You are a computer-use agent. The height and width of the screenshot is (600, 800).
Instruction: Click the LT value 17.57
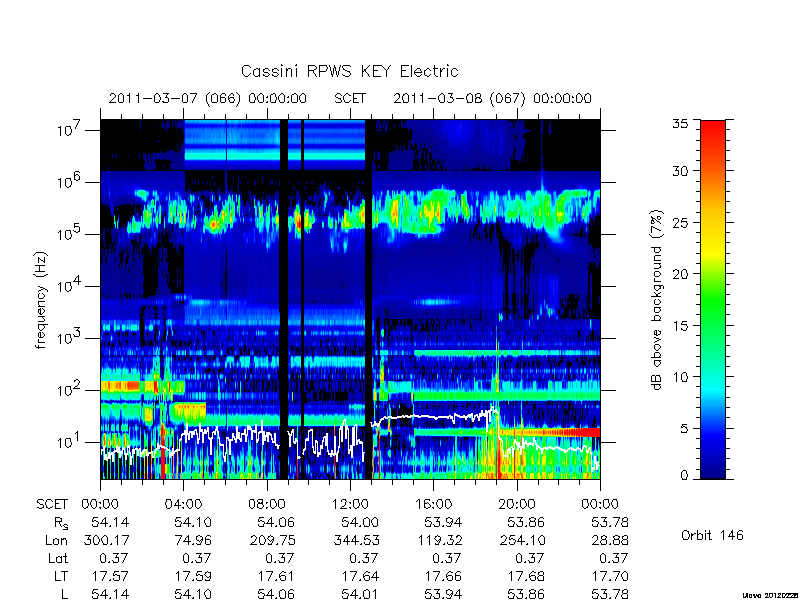click(110, 576)
